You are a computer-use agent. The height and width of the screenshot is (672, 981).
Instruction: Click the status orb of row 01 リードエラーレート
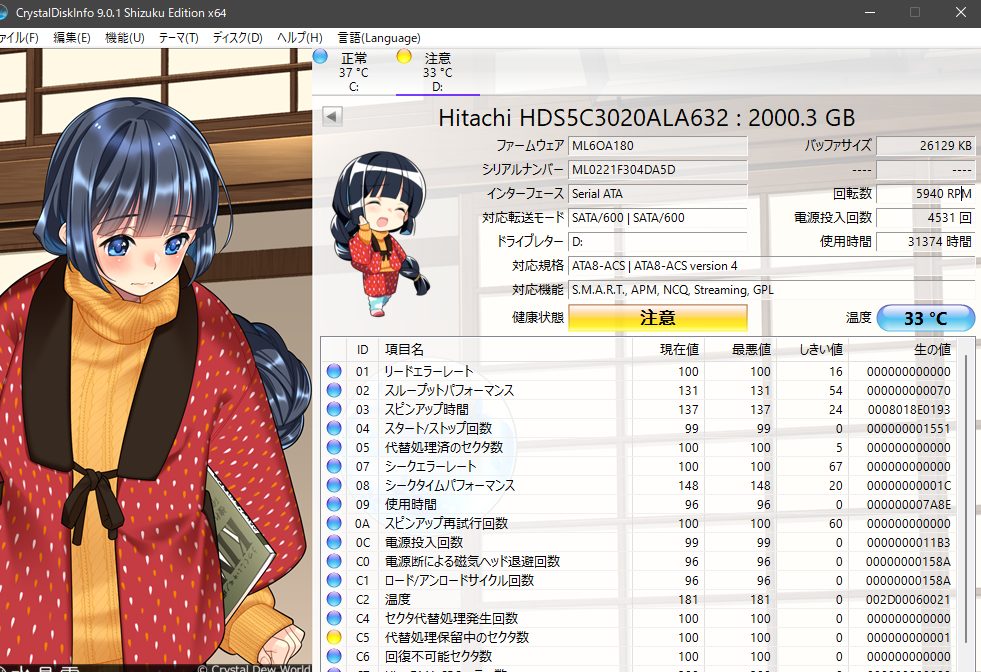[334, 371]
